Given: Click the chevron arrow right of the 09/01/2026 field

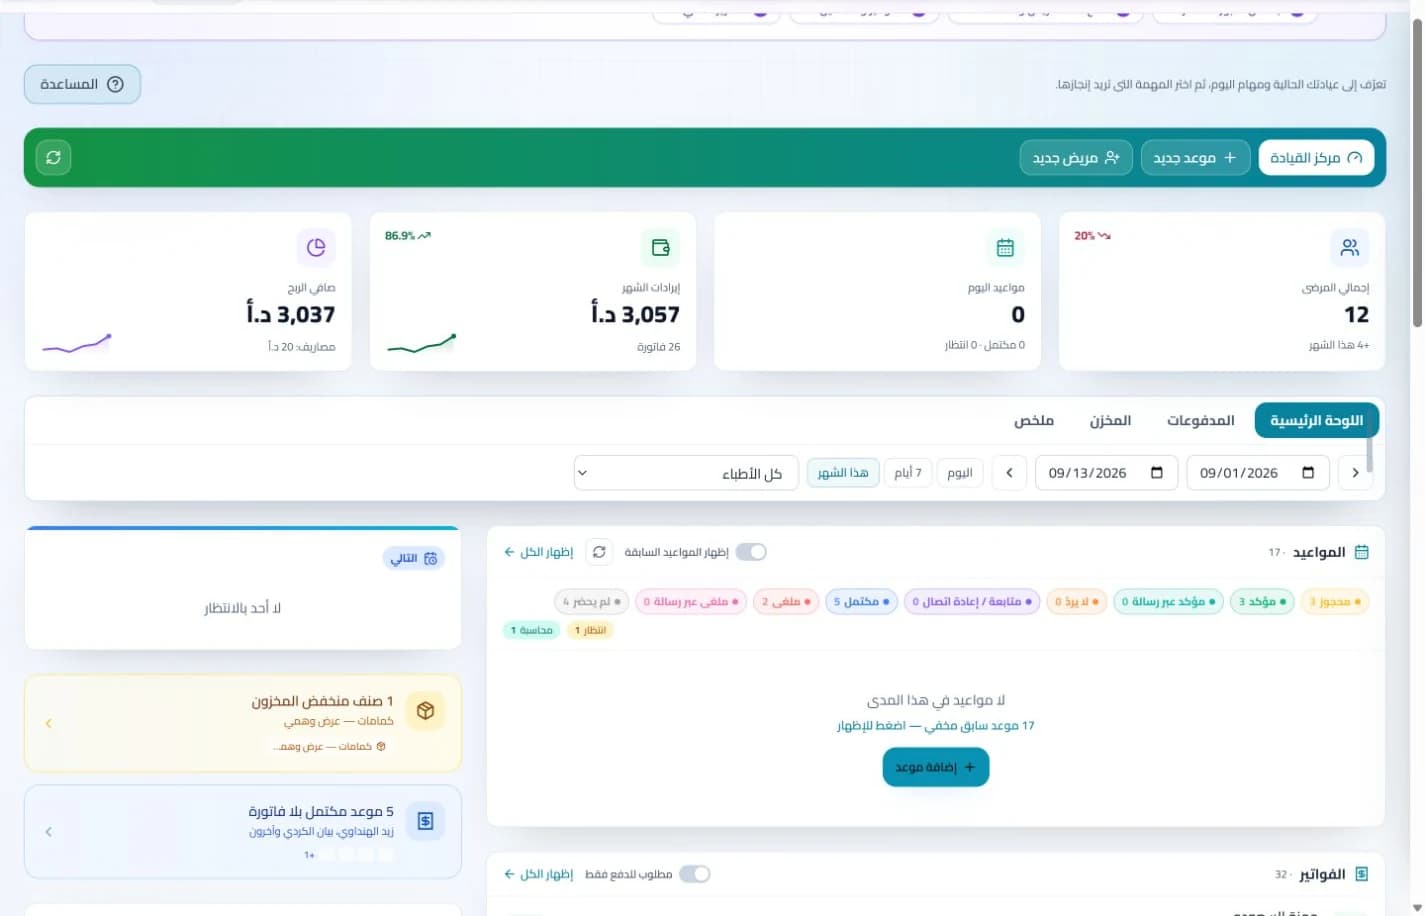Looking at the screenshot, I should pos(1355,473).
